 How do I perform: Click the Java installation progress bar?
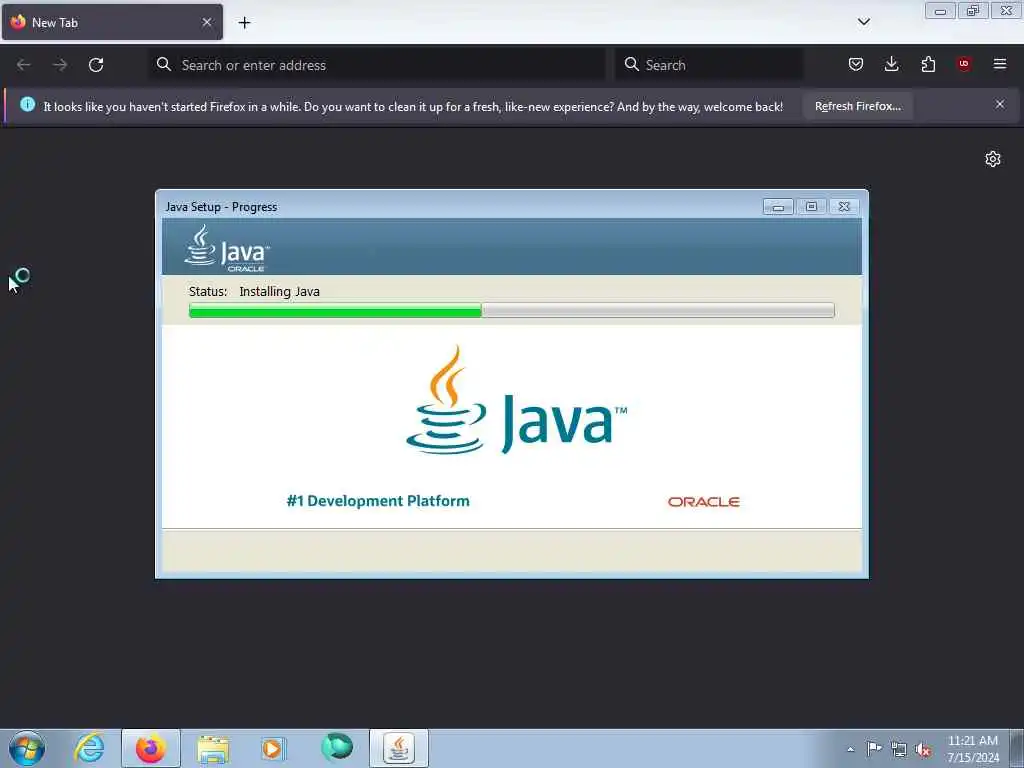[511, 310]
